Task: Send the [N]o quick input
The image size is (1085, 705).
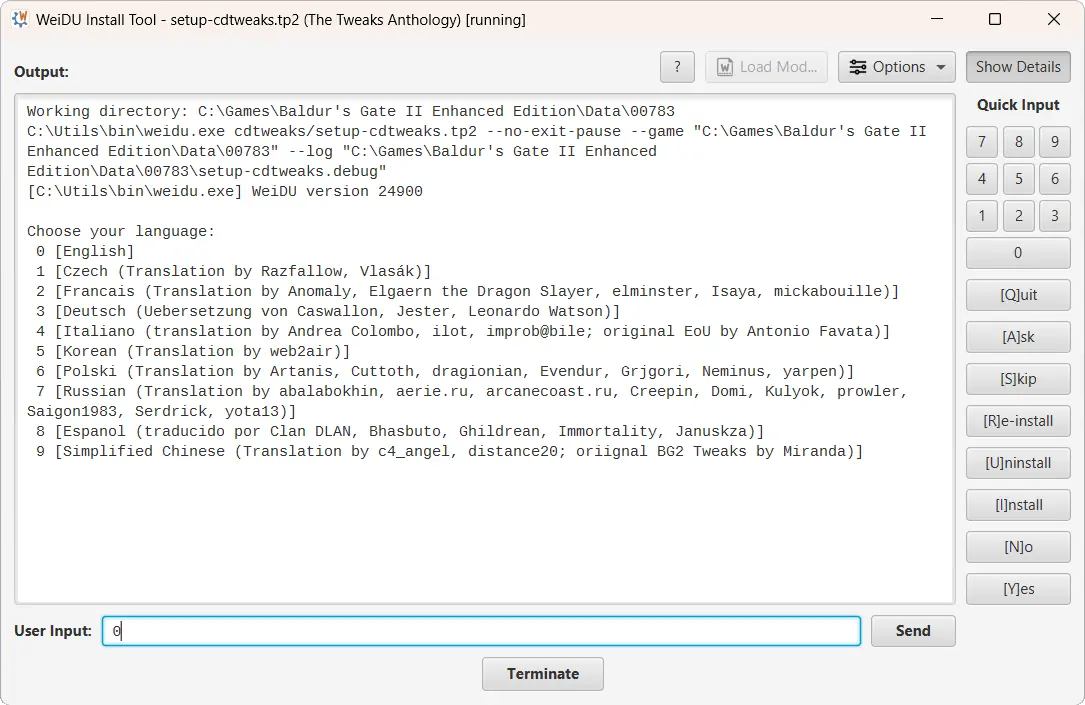Action: pyautogui.click(x=1018, y=547)
